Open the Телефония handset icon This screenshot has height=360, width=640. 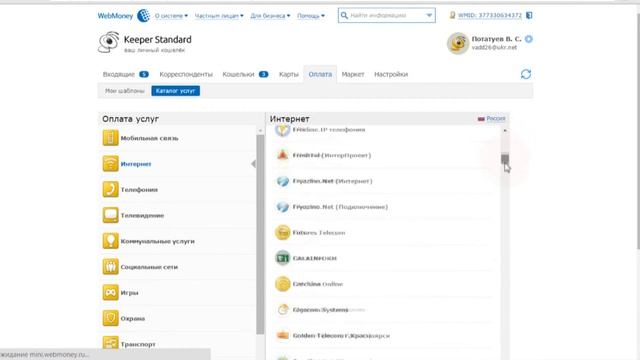(110, 189)
